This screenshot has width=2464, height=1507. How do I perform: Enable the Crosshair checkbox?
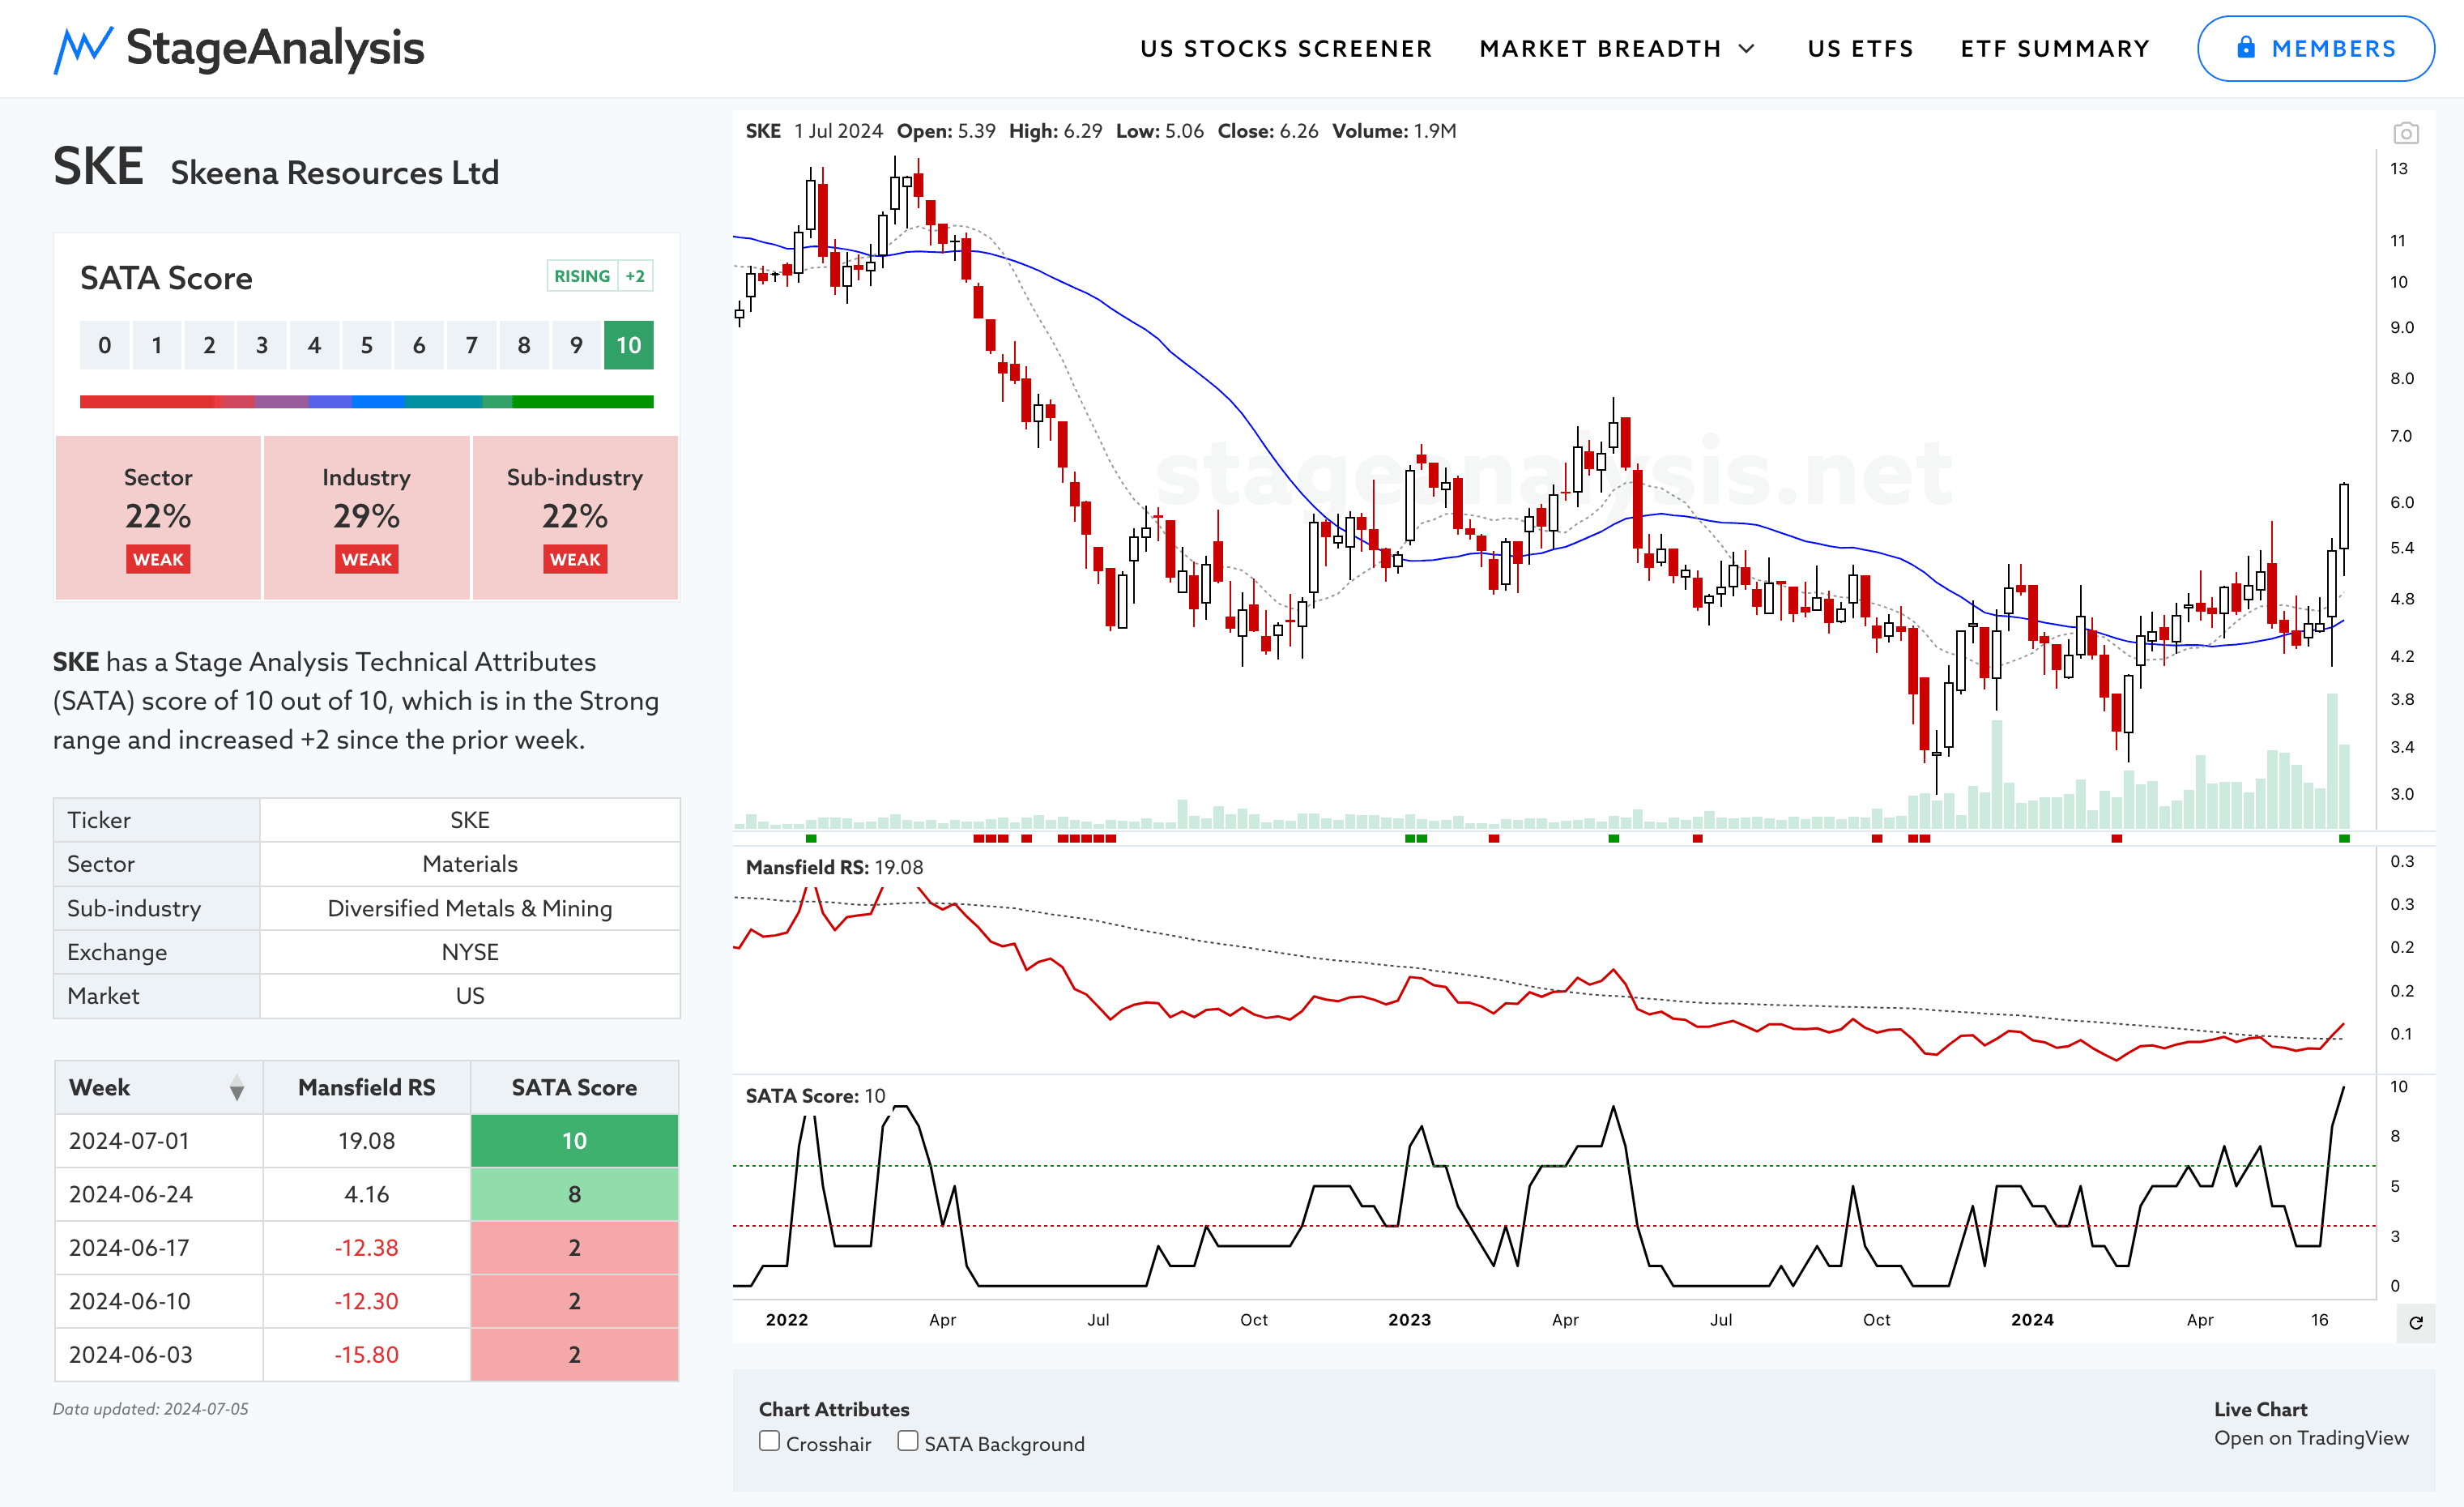tap(769, 1441)
